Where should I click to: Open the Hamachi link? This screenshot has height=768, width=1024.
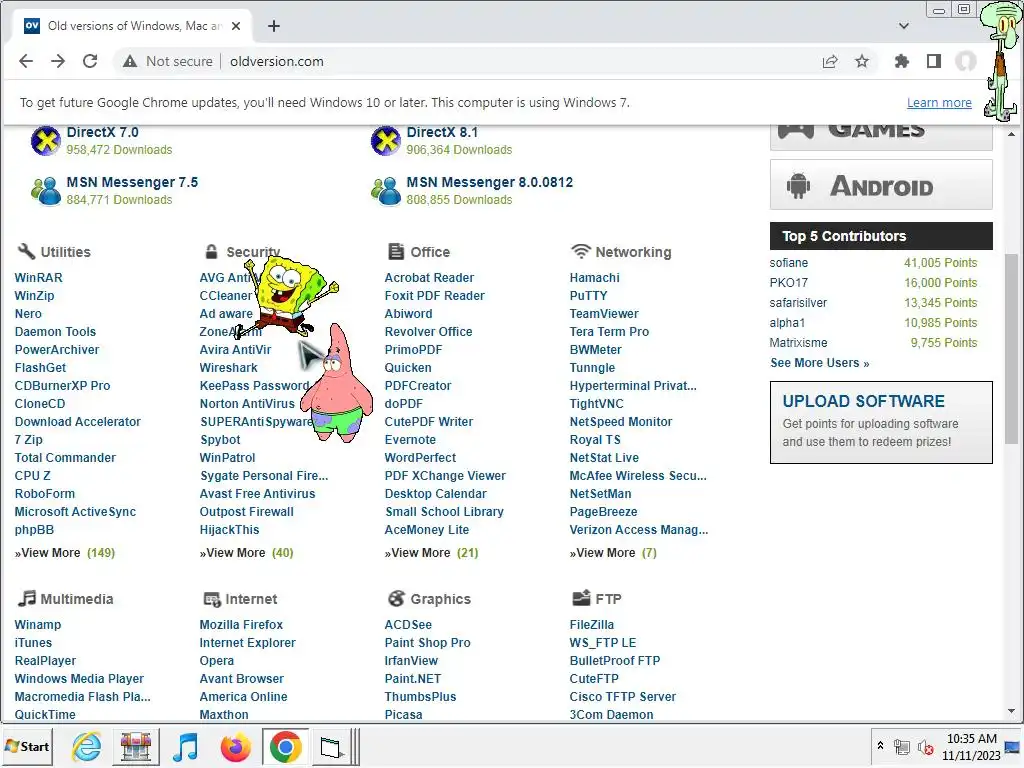point(594,278)
